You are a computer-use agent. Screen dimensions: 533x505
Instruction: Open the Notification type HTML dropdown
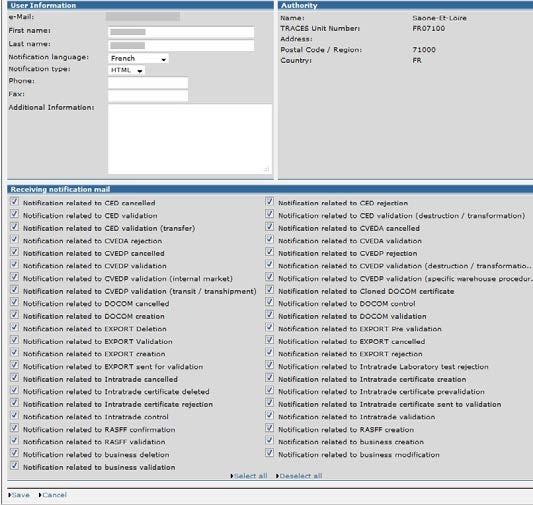tap(126, 70)
